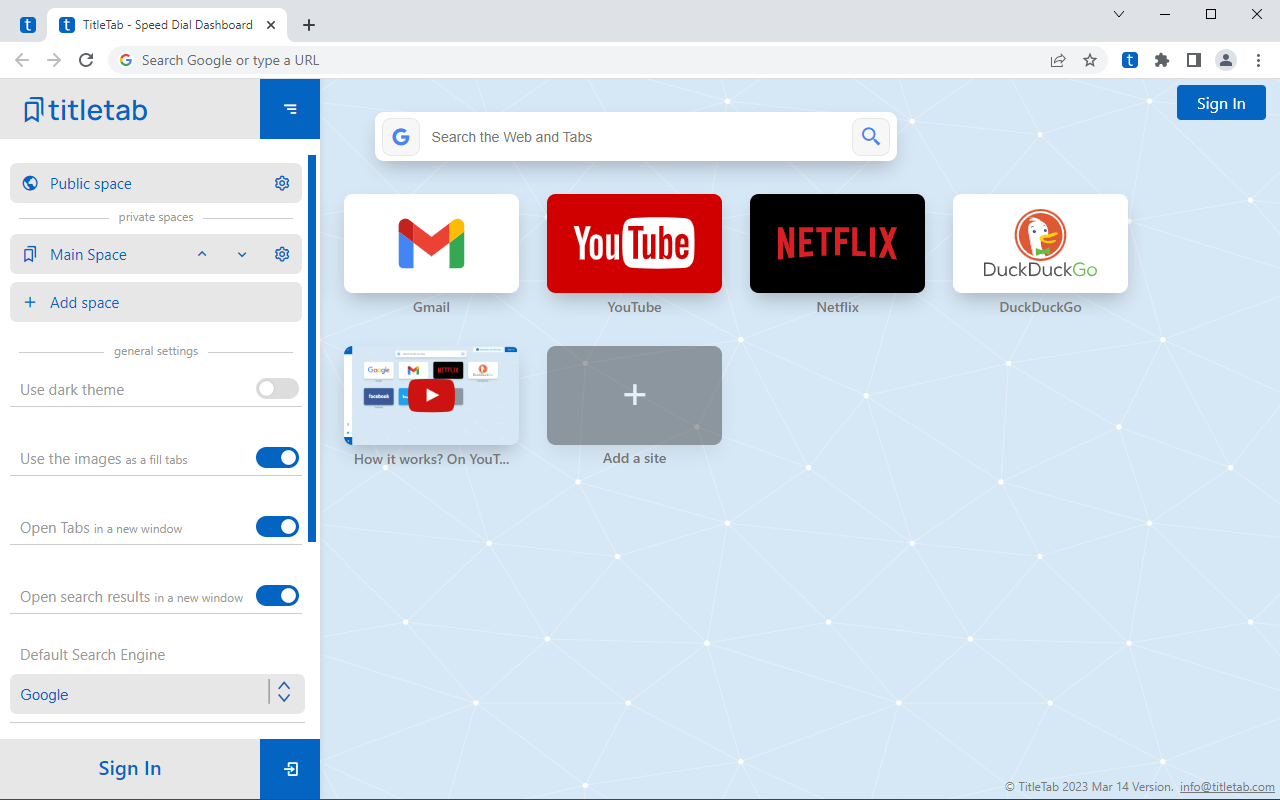The height and width of the screenshot is (800, 1280).
Task: Open the Chrome profile avatar
Action: (x=1226, y=60)
